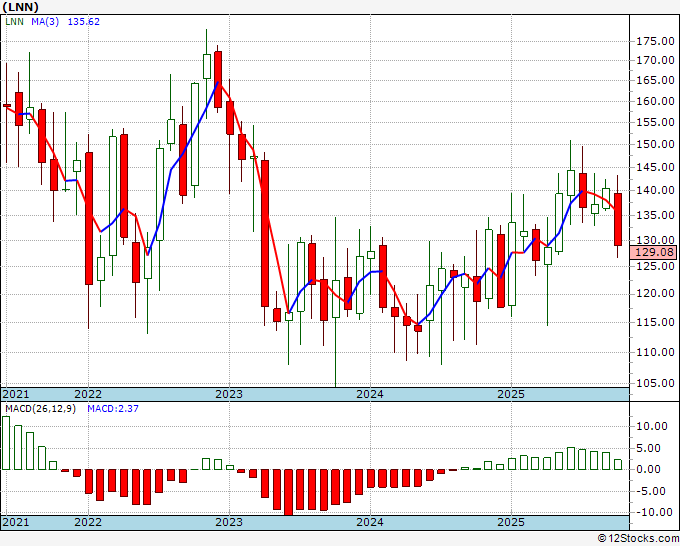
Task: Click the 120.00 price axis label
Action: [655, 294]
